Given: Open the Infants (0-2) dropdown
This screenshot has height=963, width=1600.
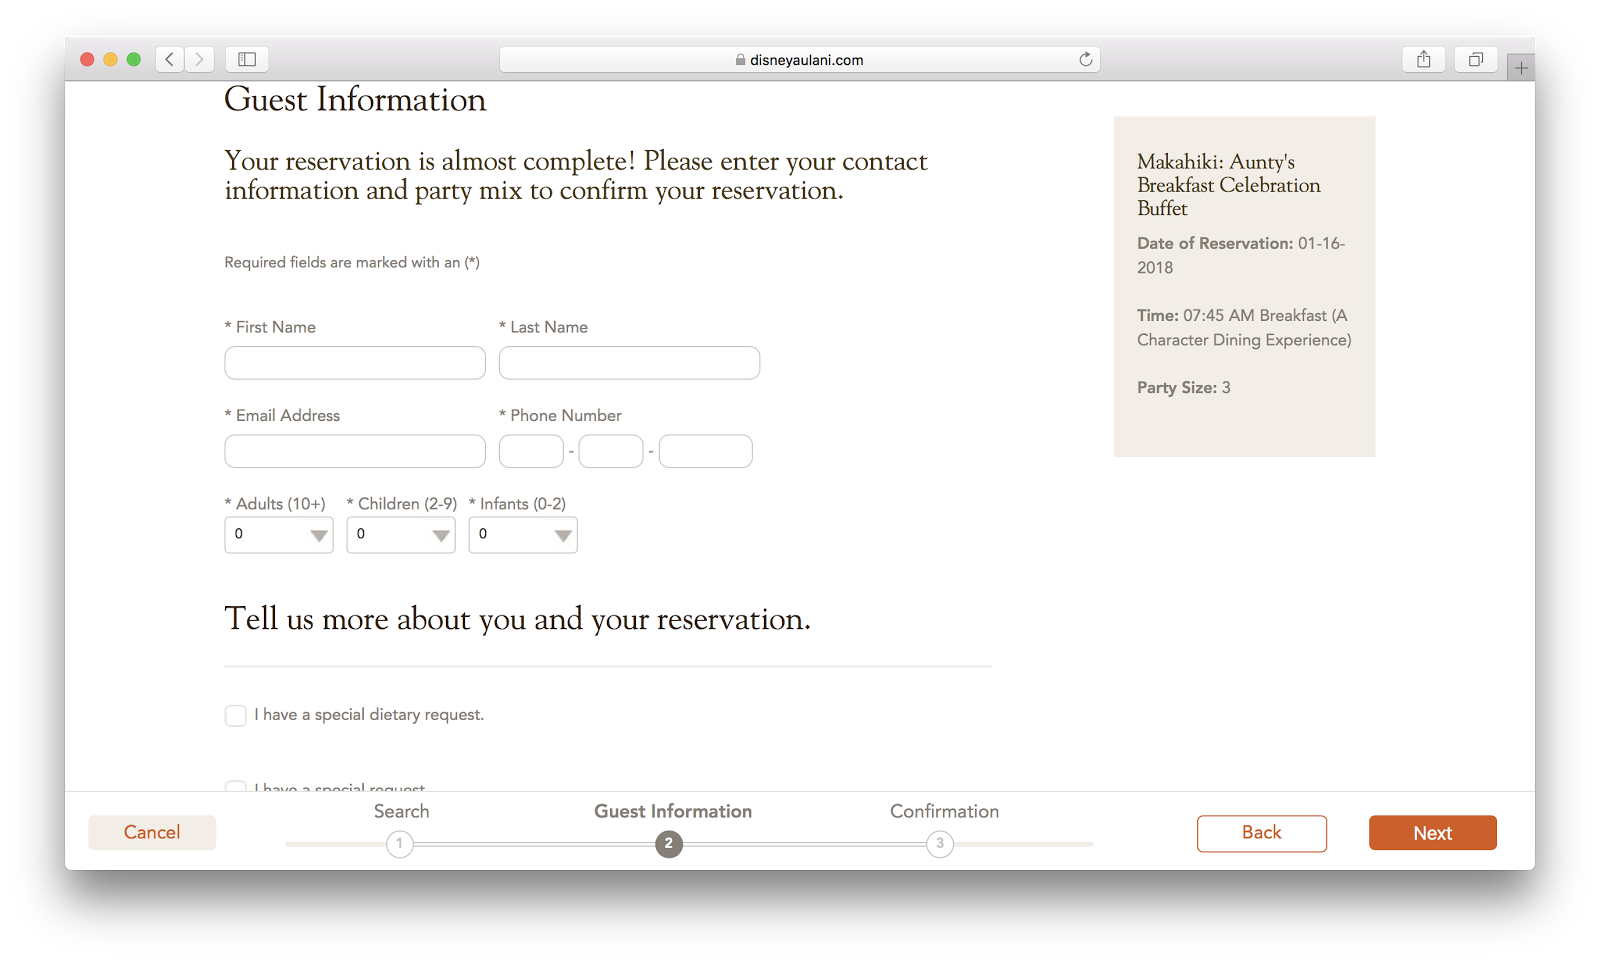Looking at the screenshot, I should pos(523,535).
